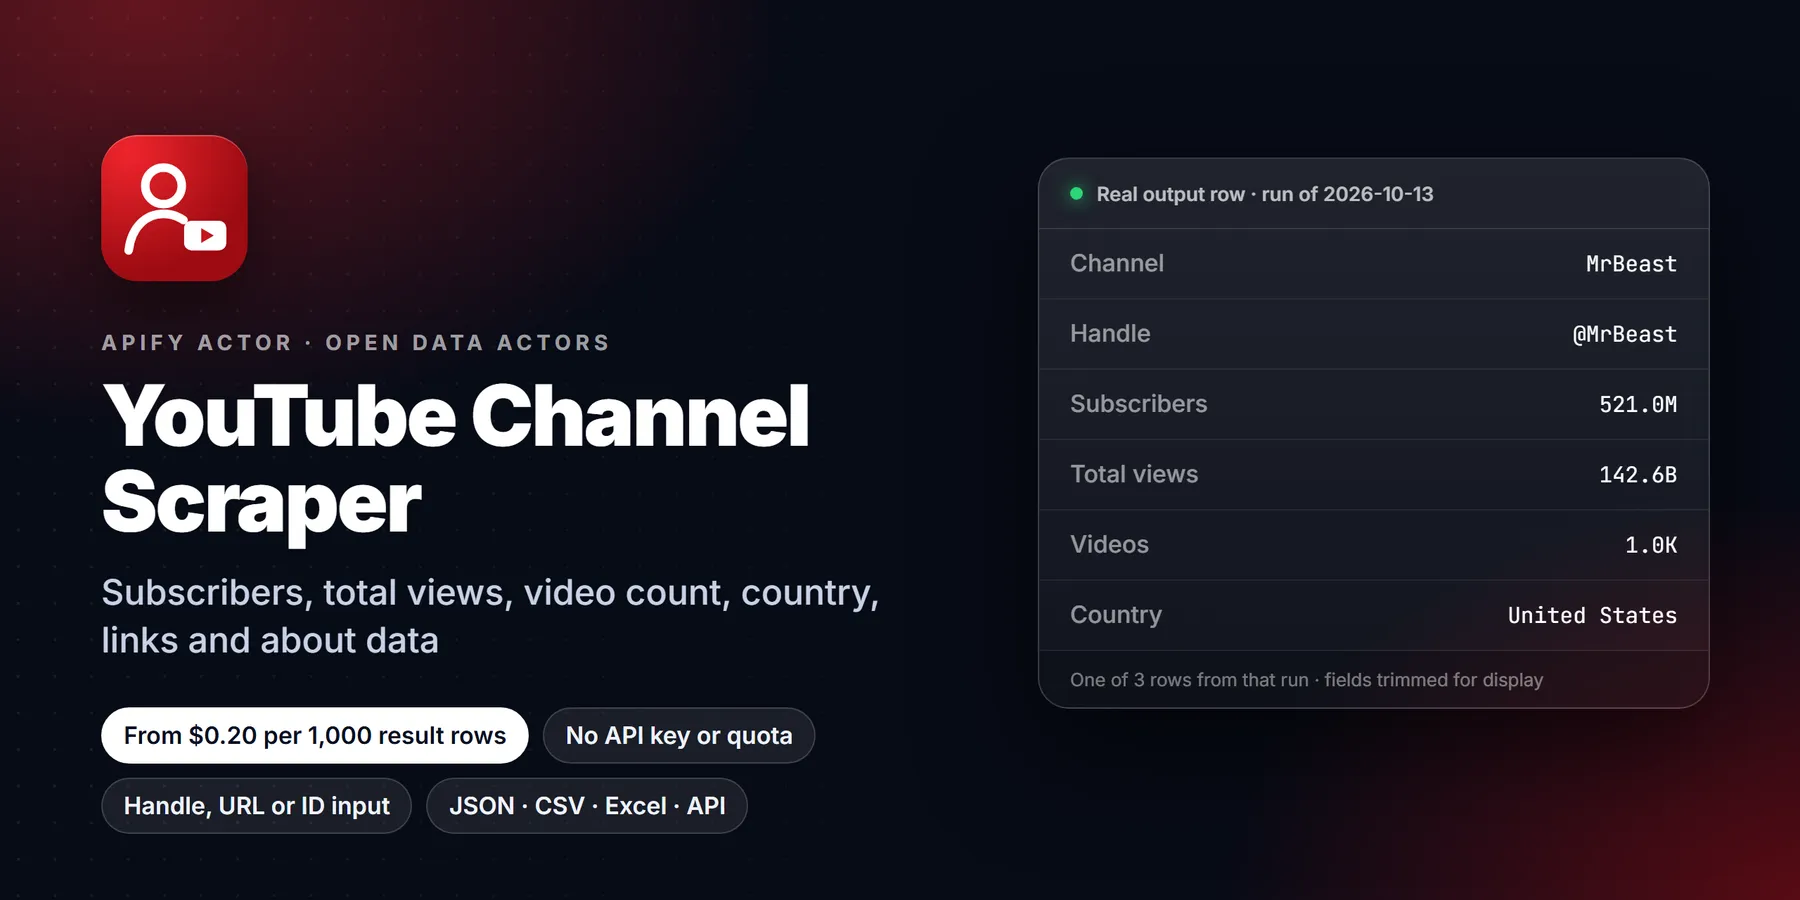1800x900 pixels.
Task: Click 'Real output row · run of 2026-10-13' header
Action: coord(1265,194)
